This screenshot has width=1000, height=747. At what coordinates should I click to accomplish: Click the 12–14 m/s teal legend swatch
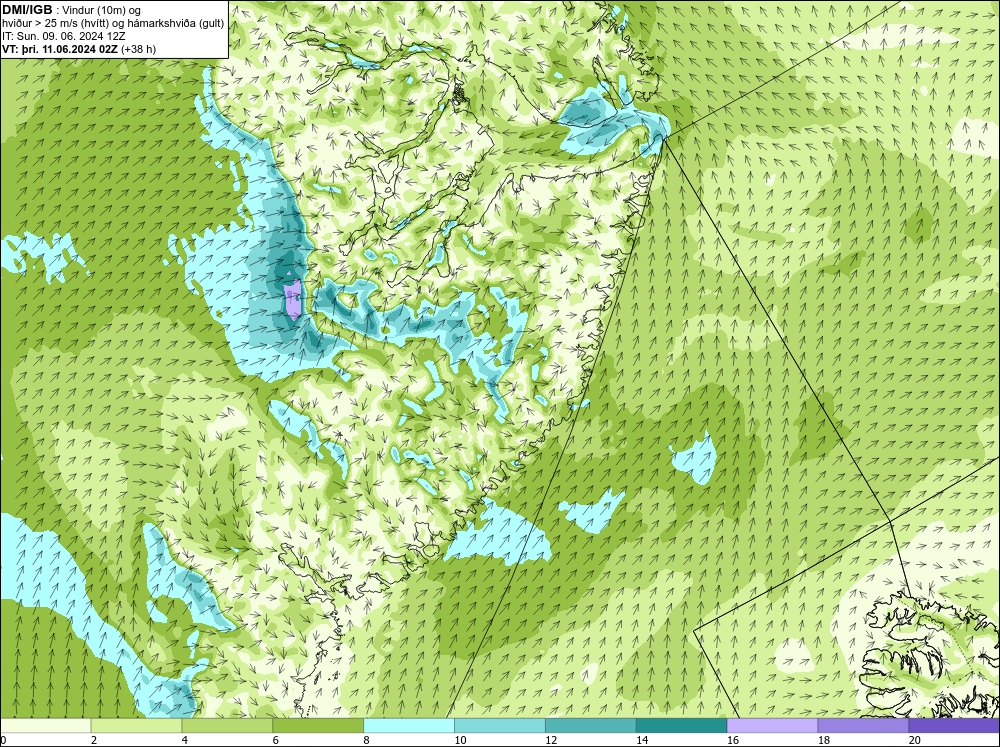(x=591, y=726)
